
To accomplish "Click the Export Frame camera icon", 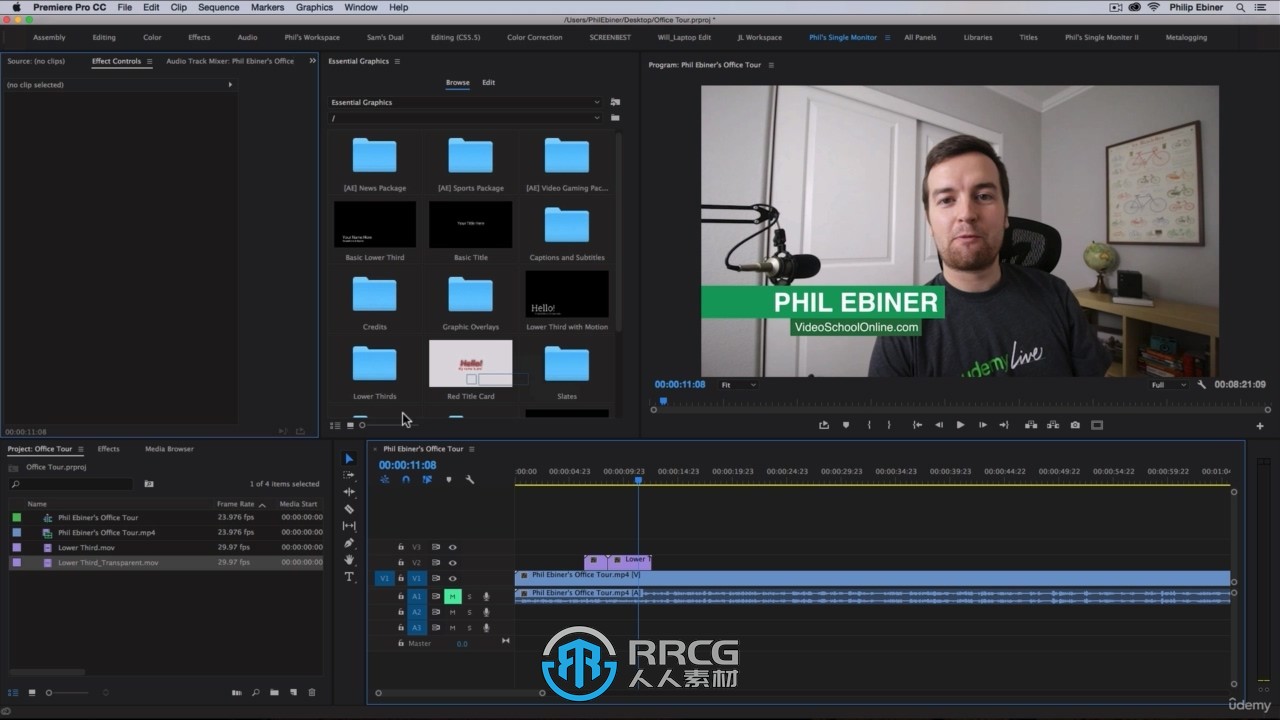I will (1075, 425).
